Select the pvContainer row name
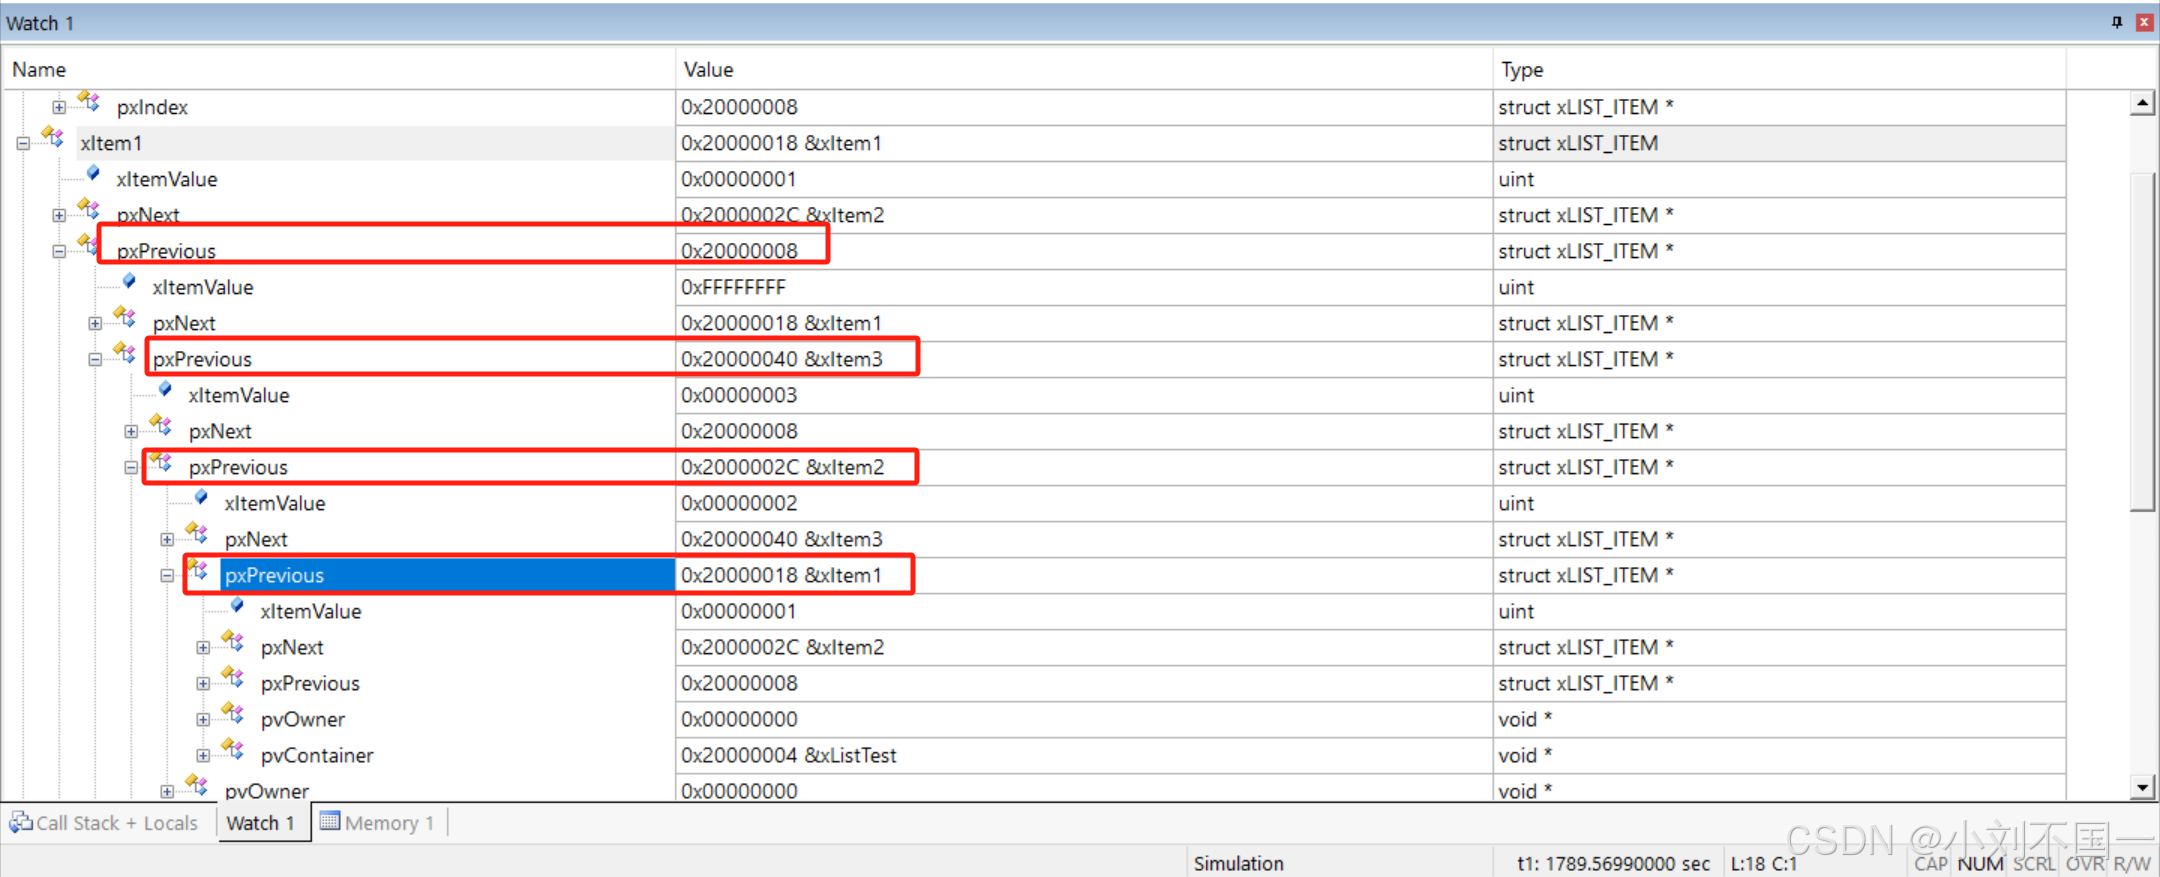 [x=317, y=755]
